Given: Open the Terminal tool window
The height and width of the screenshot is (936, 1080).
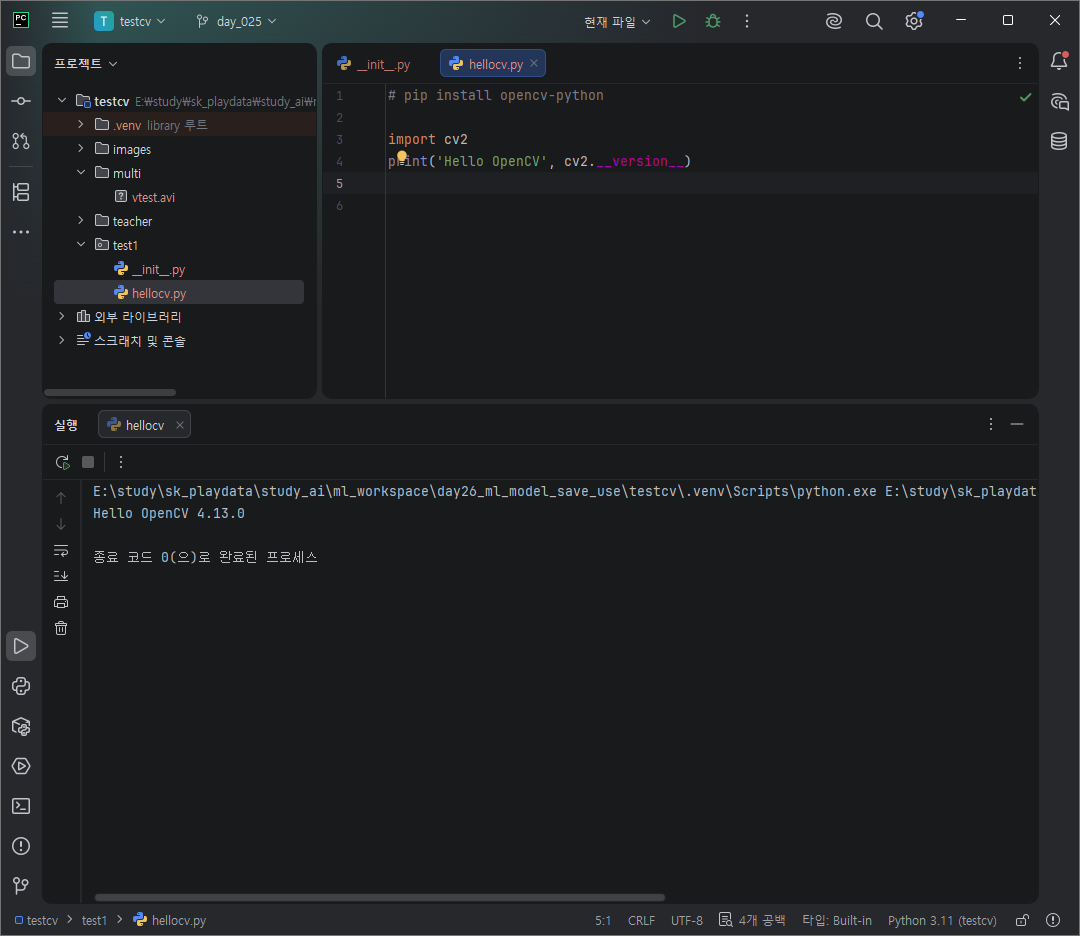Looking at the screenshot, I should (21, 806).
